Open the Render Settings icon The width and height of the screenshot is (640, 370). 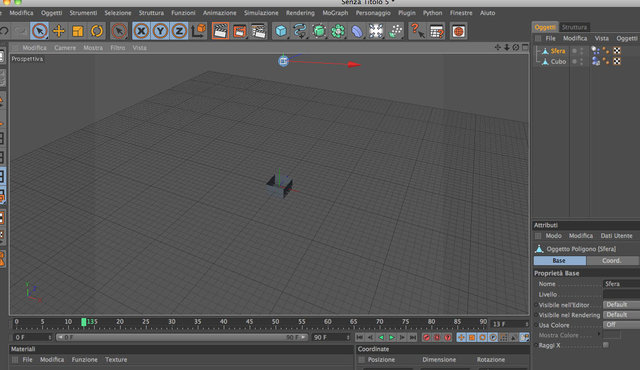(x=258, y=31)
